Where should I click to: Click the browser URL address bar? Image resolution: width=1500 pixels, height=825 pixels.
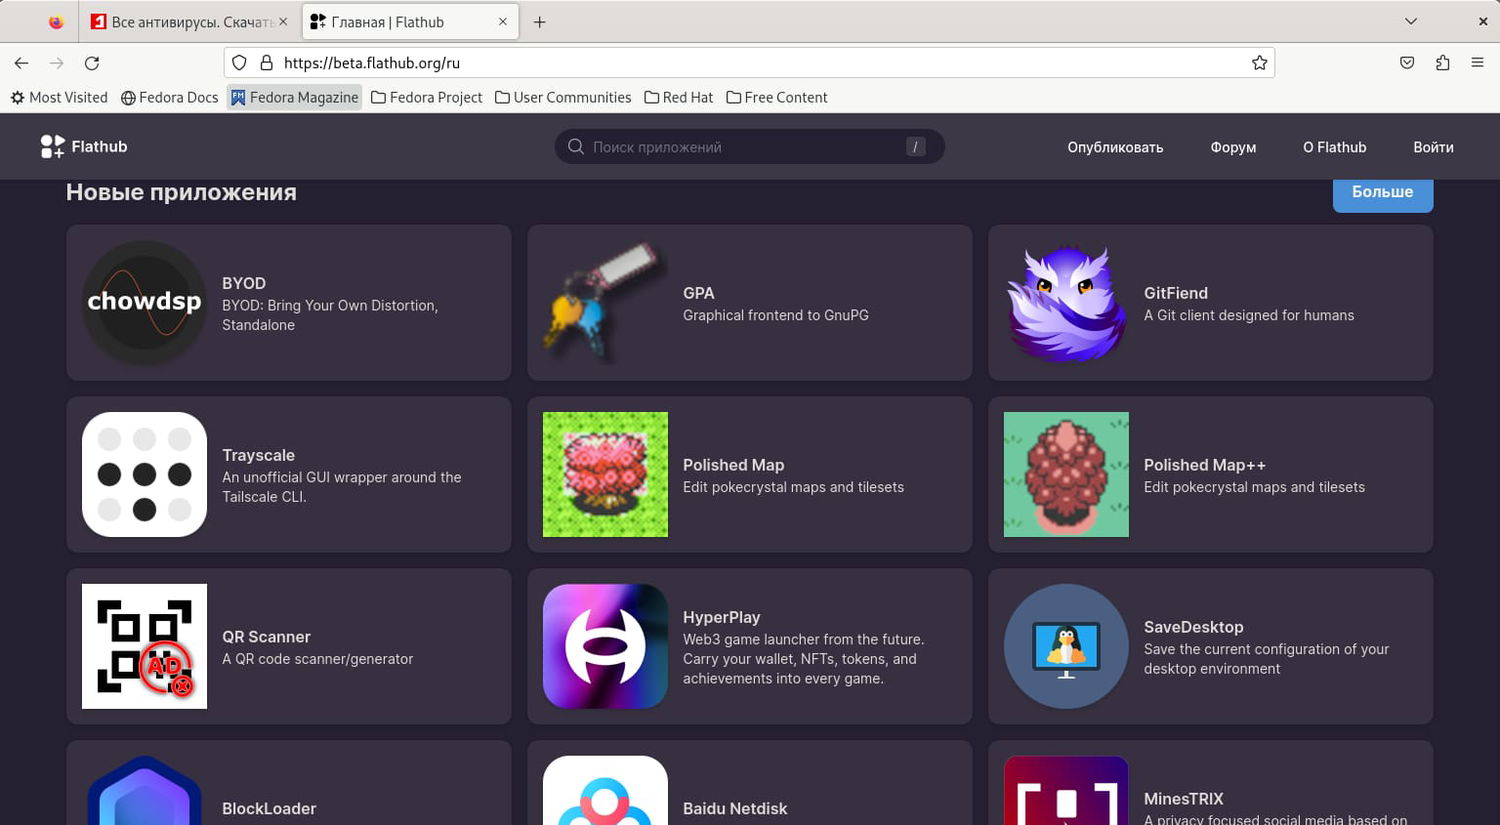click(x=749, y=63)
